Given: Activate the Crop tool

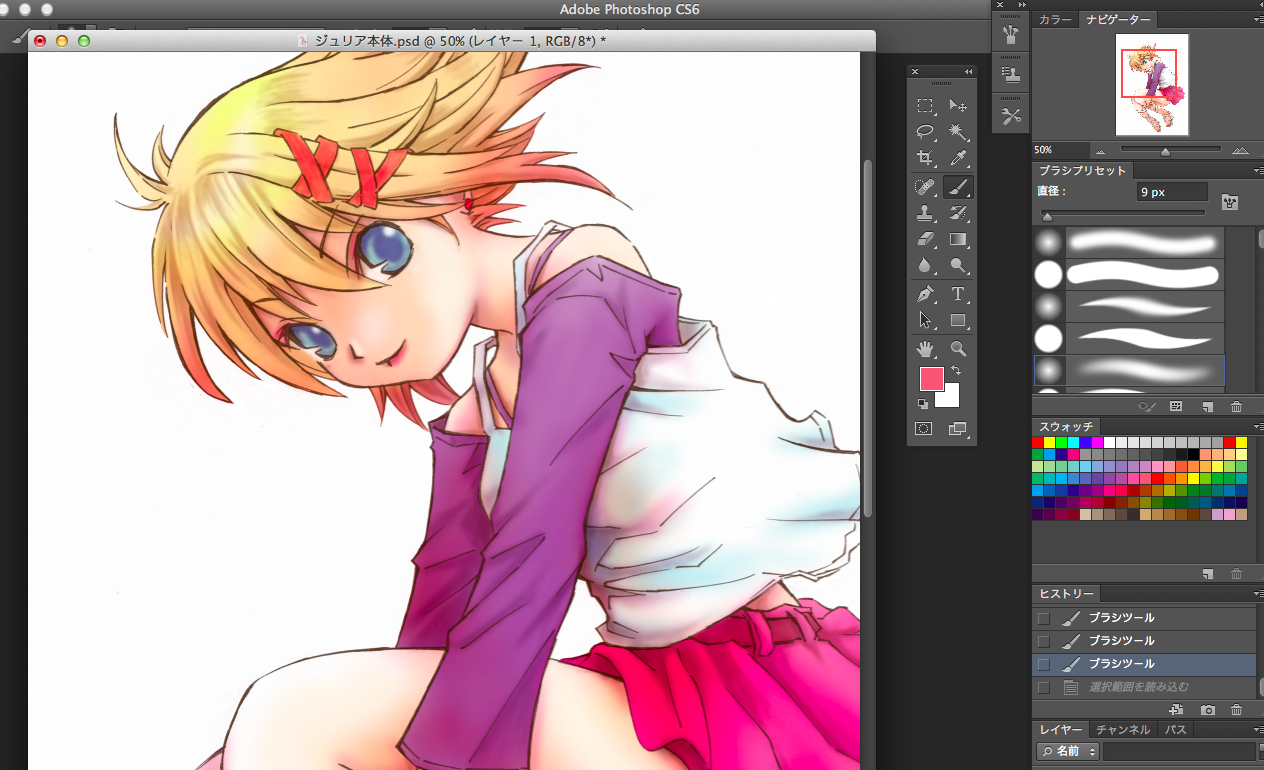Looking at the screenshot, I should [925, 158].
